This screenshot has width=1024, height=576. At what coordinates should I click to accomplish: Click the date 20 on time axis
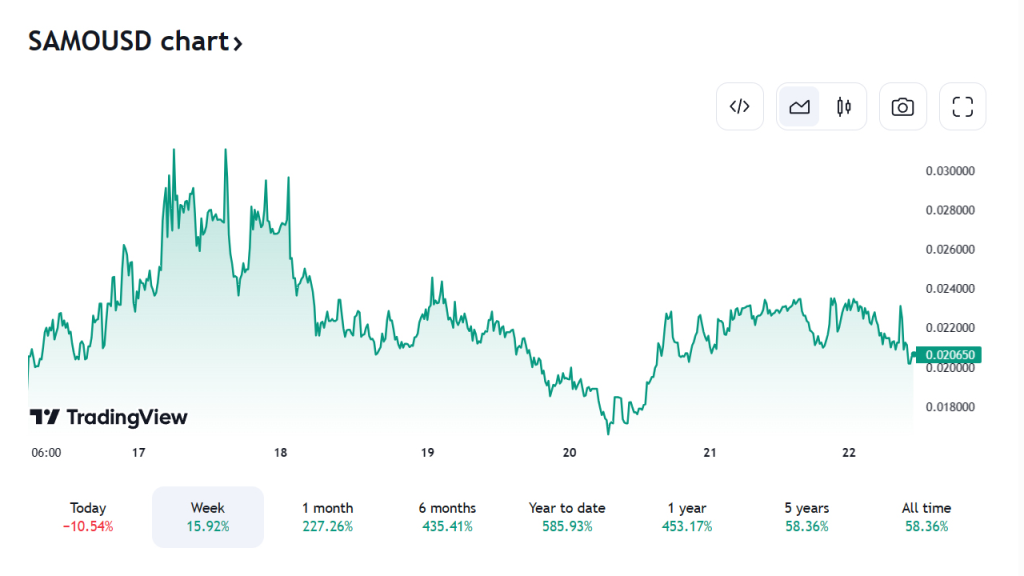click(x=569, y=453)
